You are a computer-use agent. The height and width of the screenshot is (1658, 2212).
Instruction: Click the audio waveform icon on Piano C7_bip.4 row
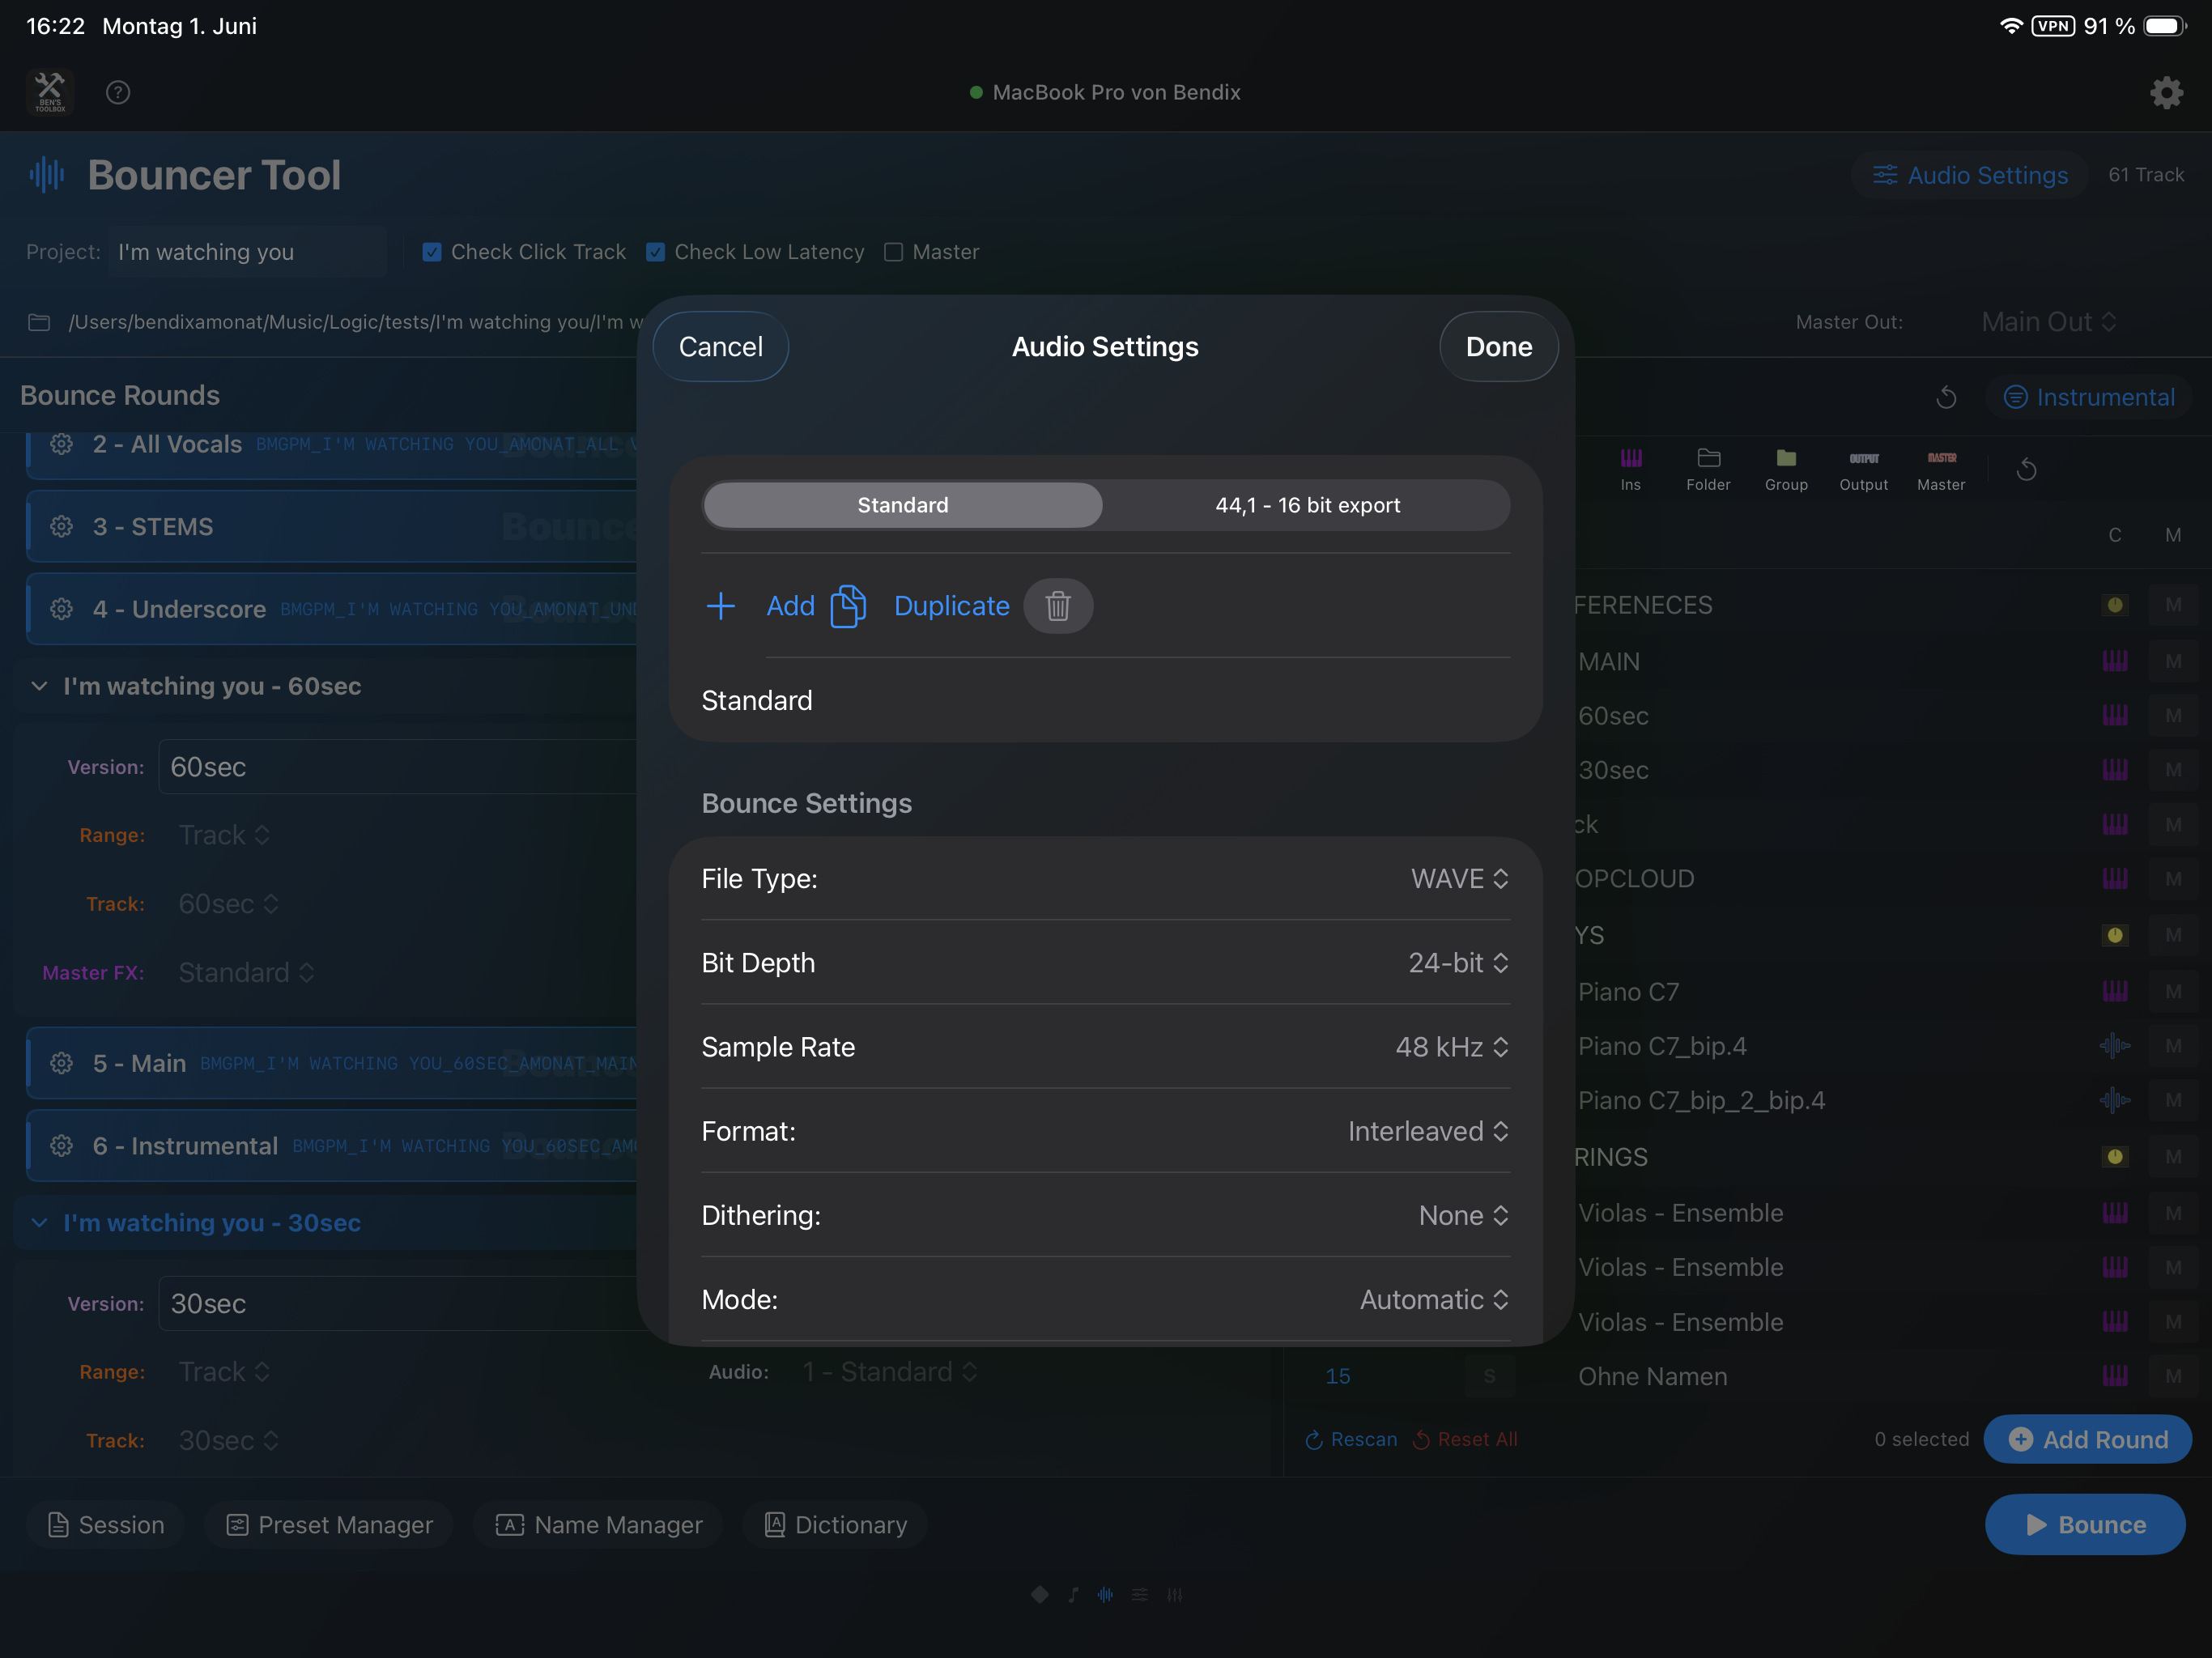tap(2115, 1046)
